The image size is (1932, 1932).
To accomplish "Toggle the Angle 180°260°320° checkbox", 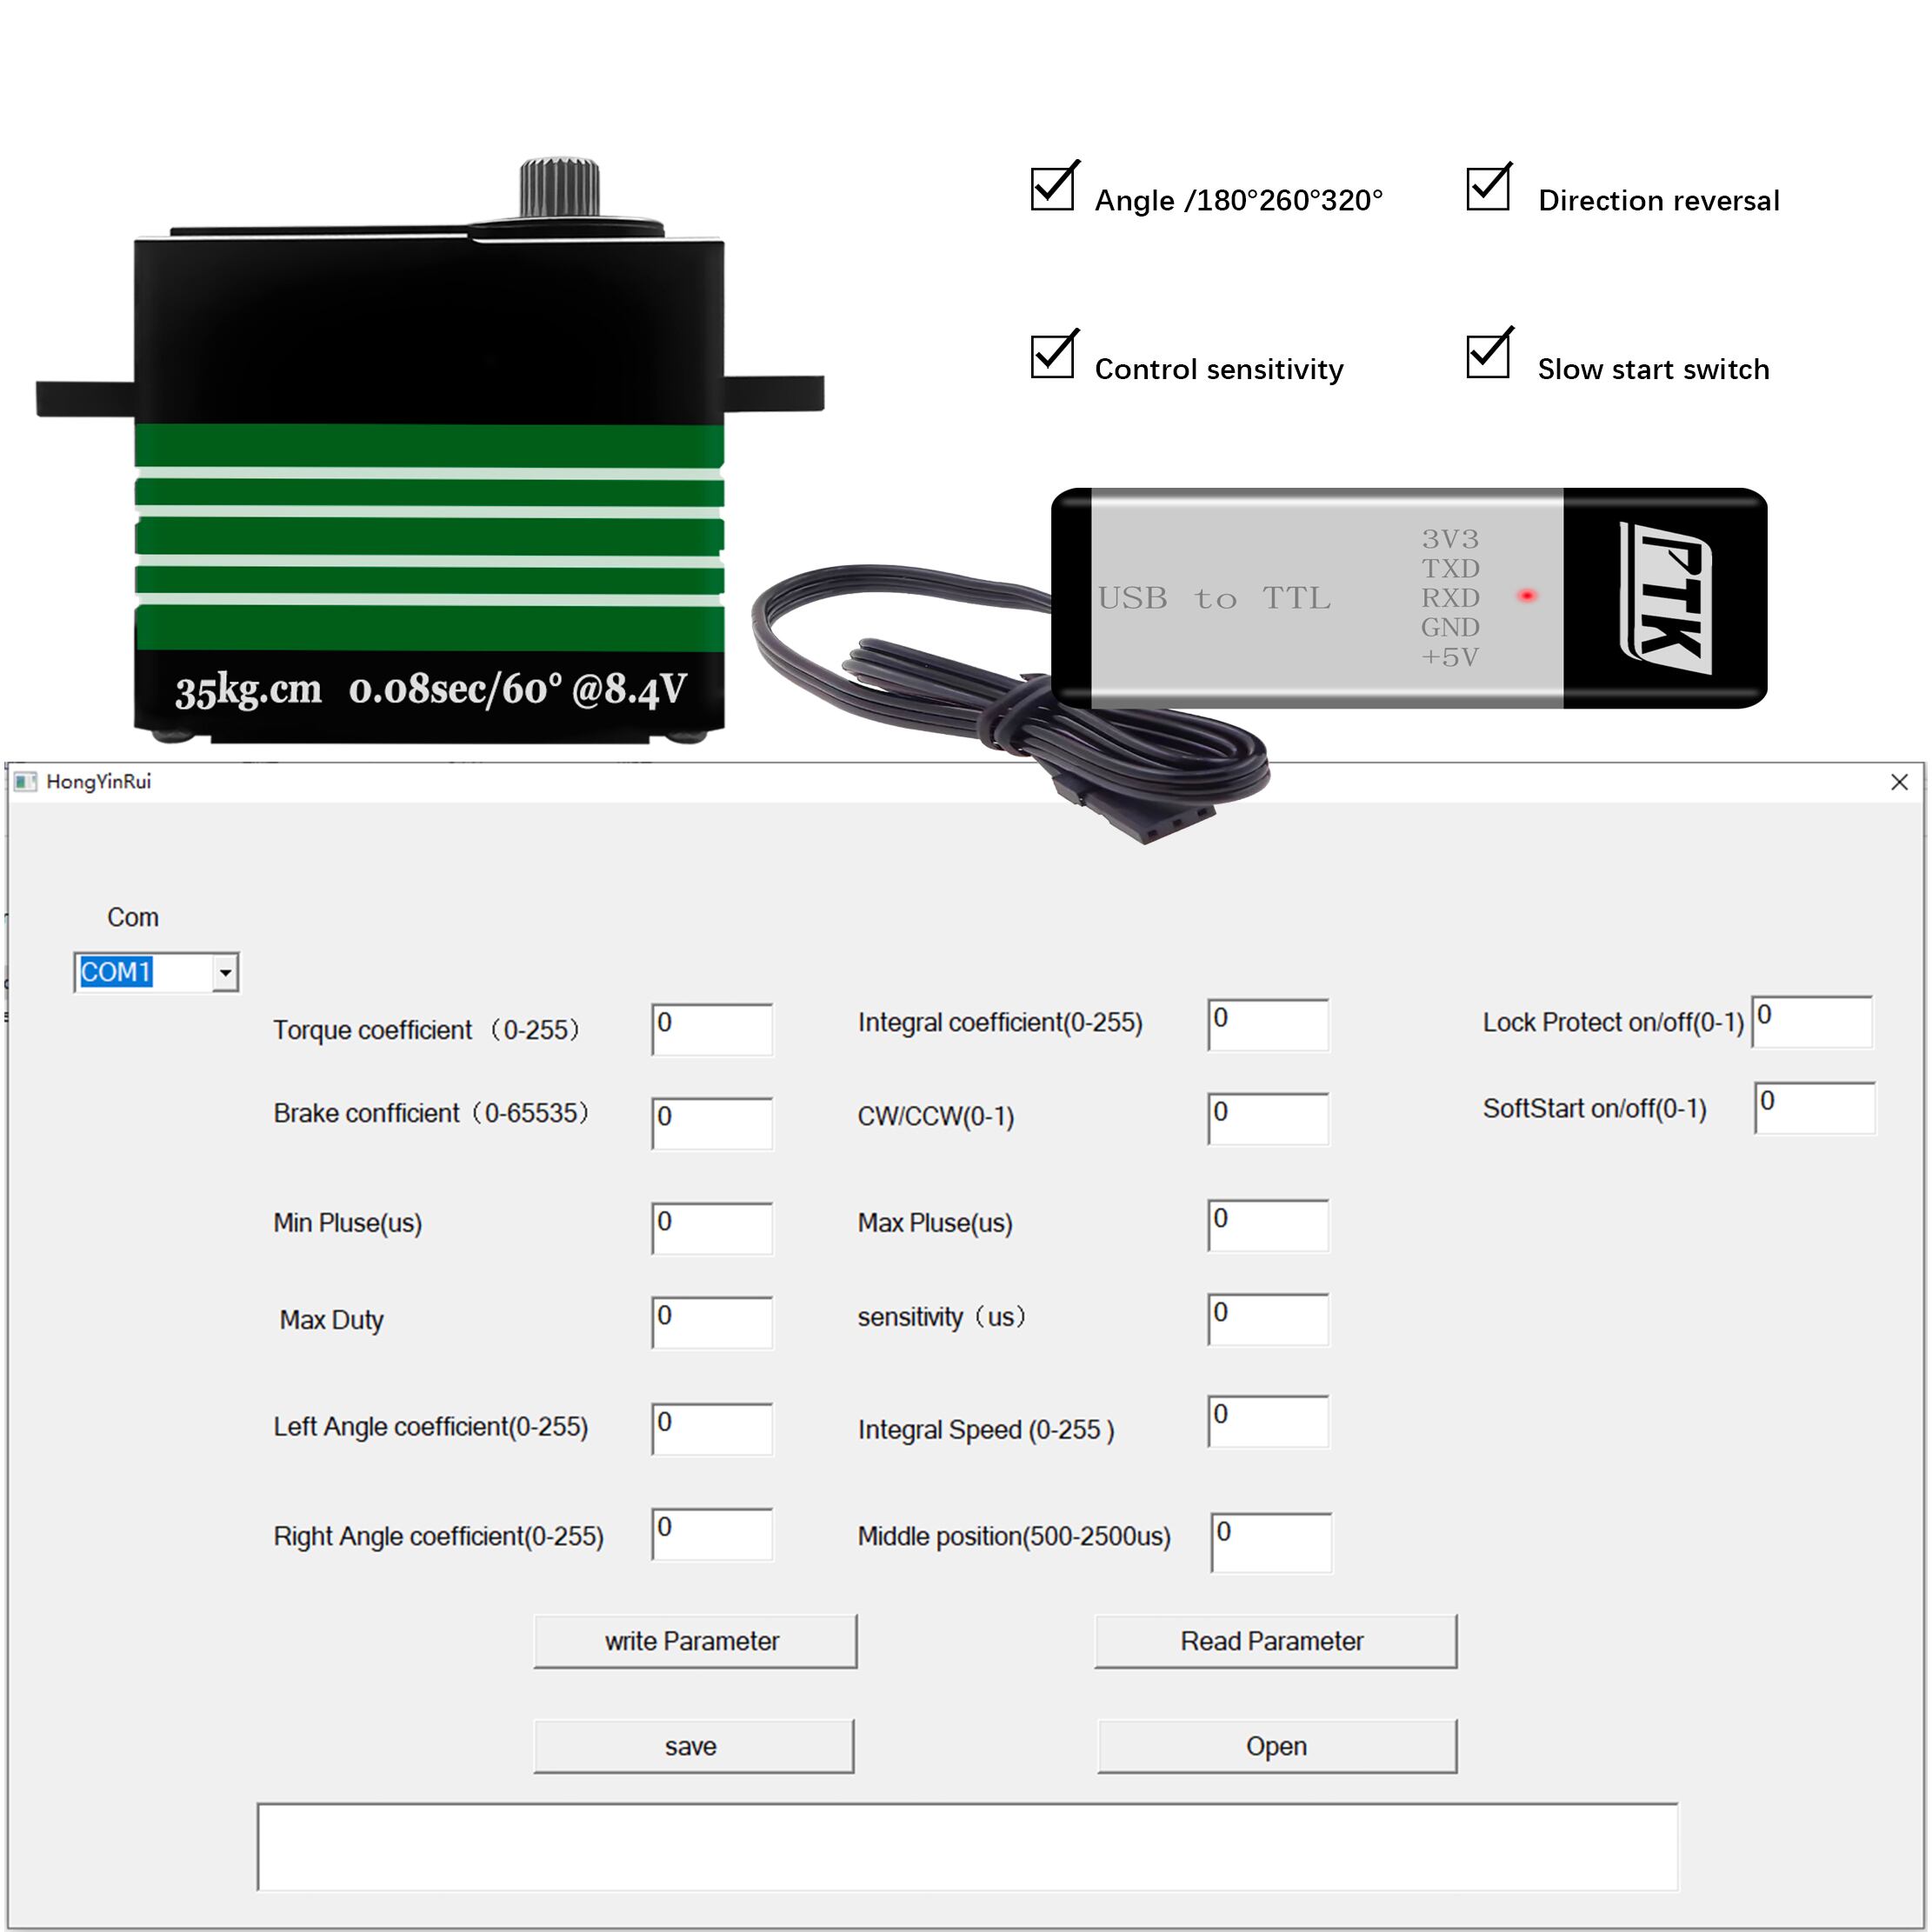I will (x=1052, y=189).
